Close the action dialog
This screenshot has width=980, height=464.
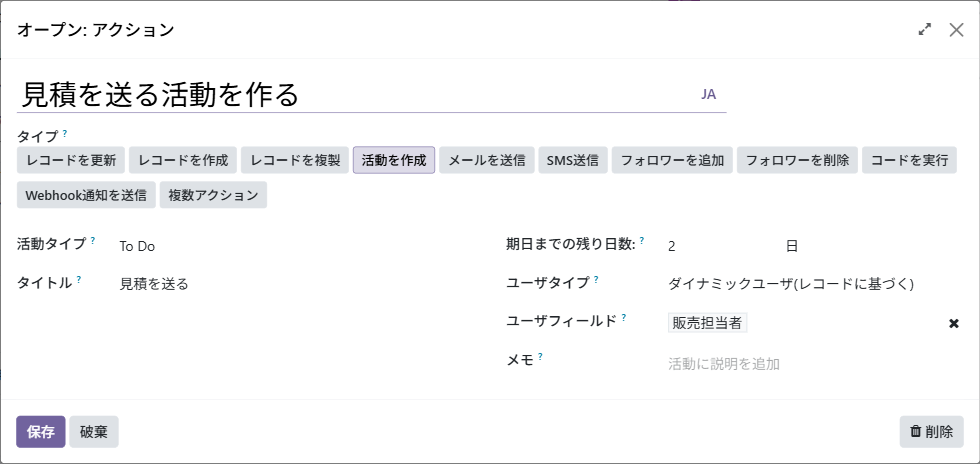coord(956,29)
